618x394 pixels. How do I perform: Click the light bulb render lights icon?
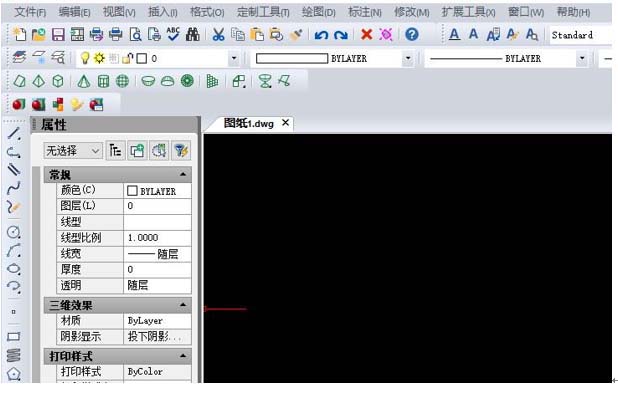tap(77, 104)
